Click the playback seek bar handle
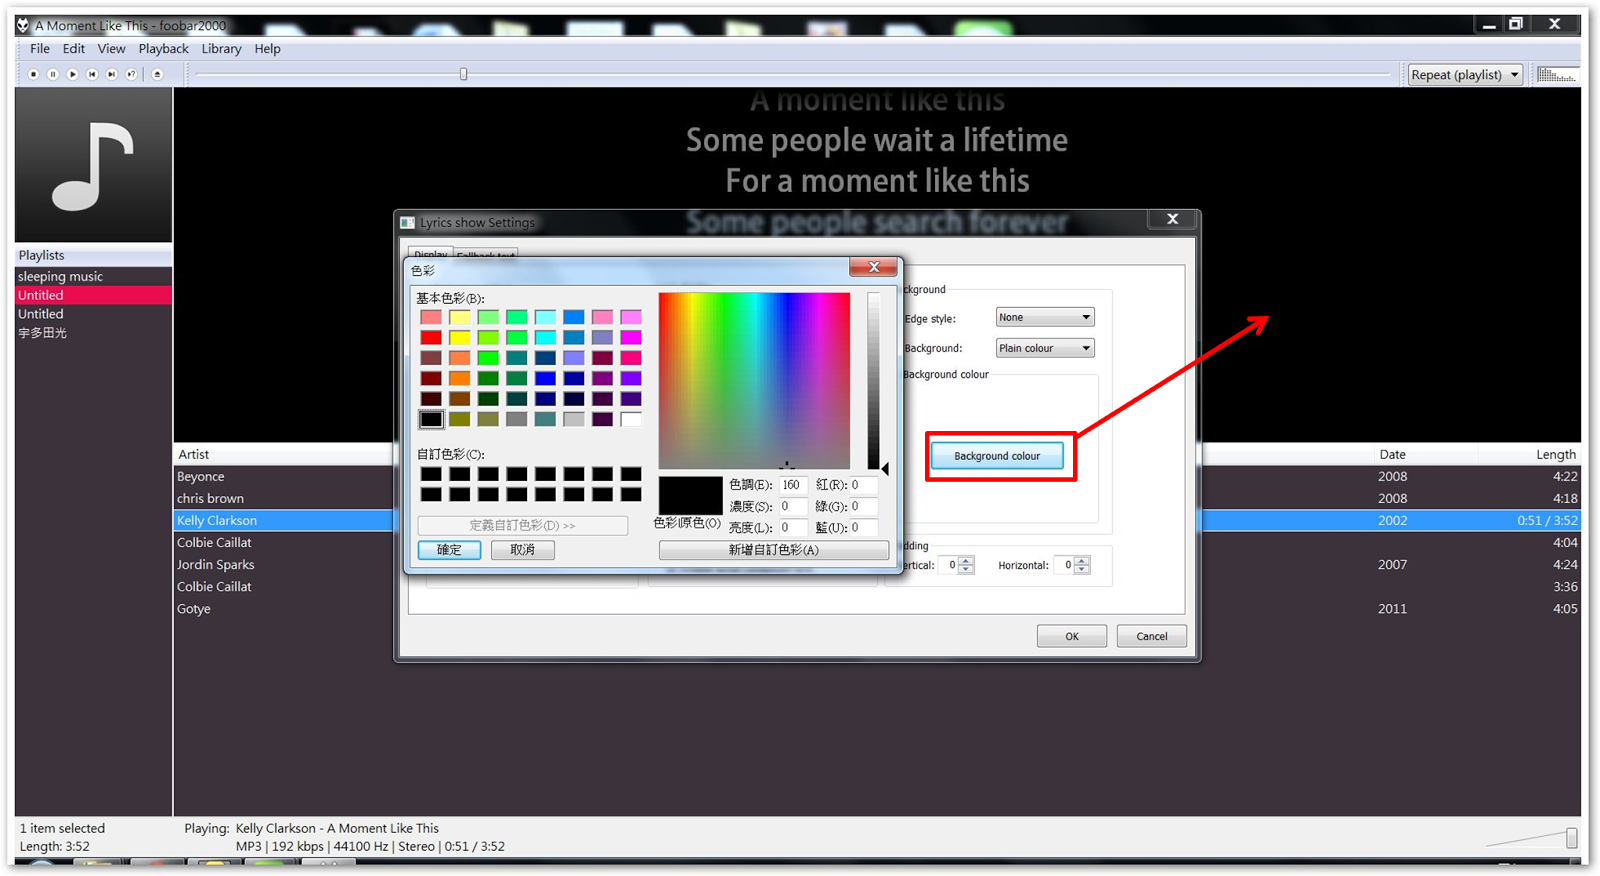Screen dimensions: 1600x876 (x=463, y=74)
